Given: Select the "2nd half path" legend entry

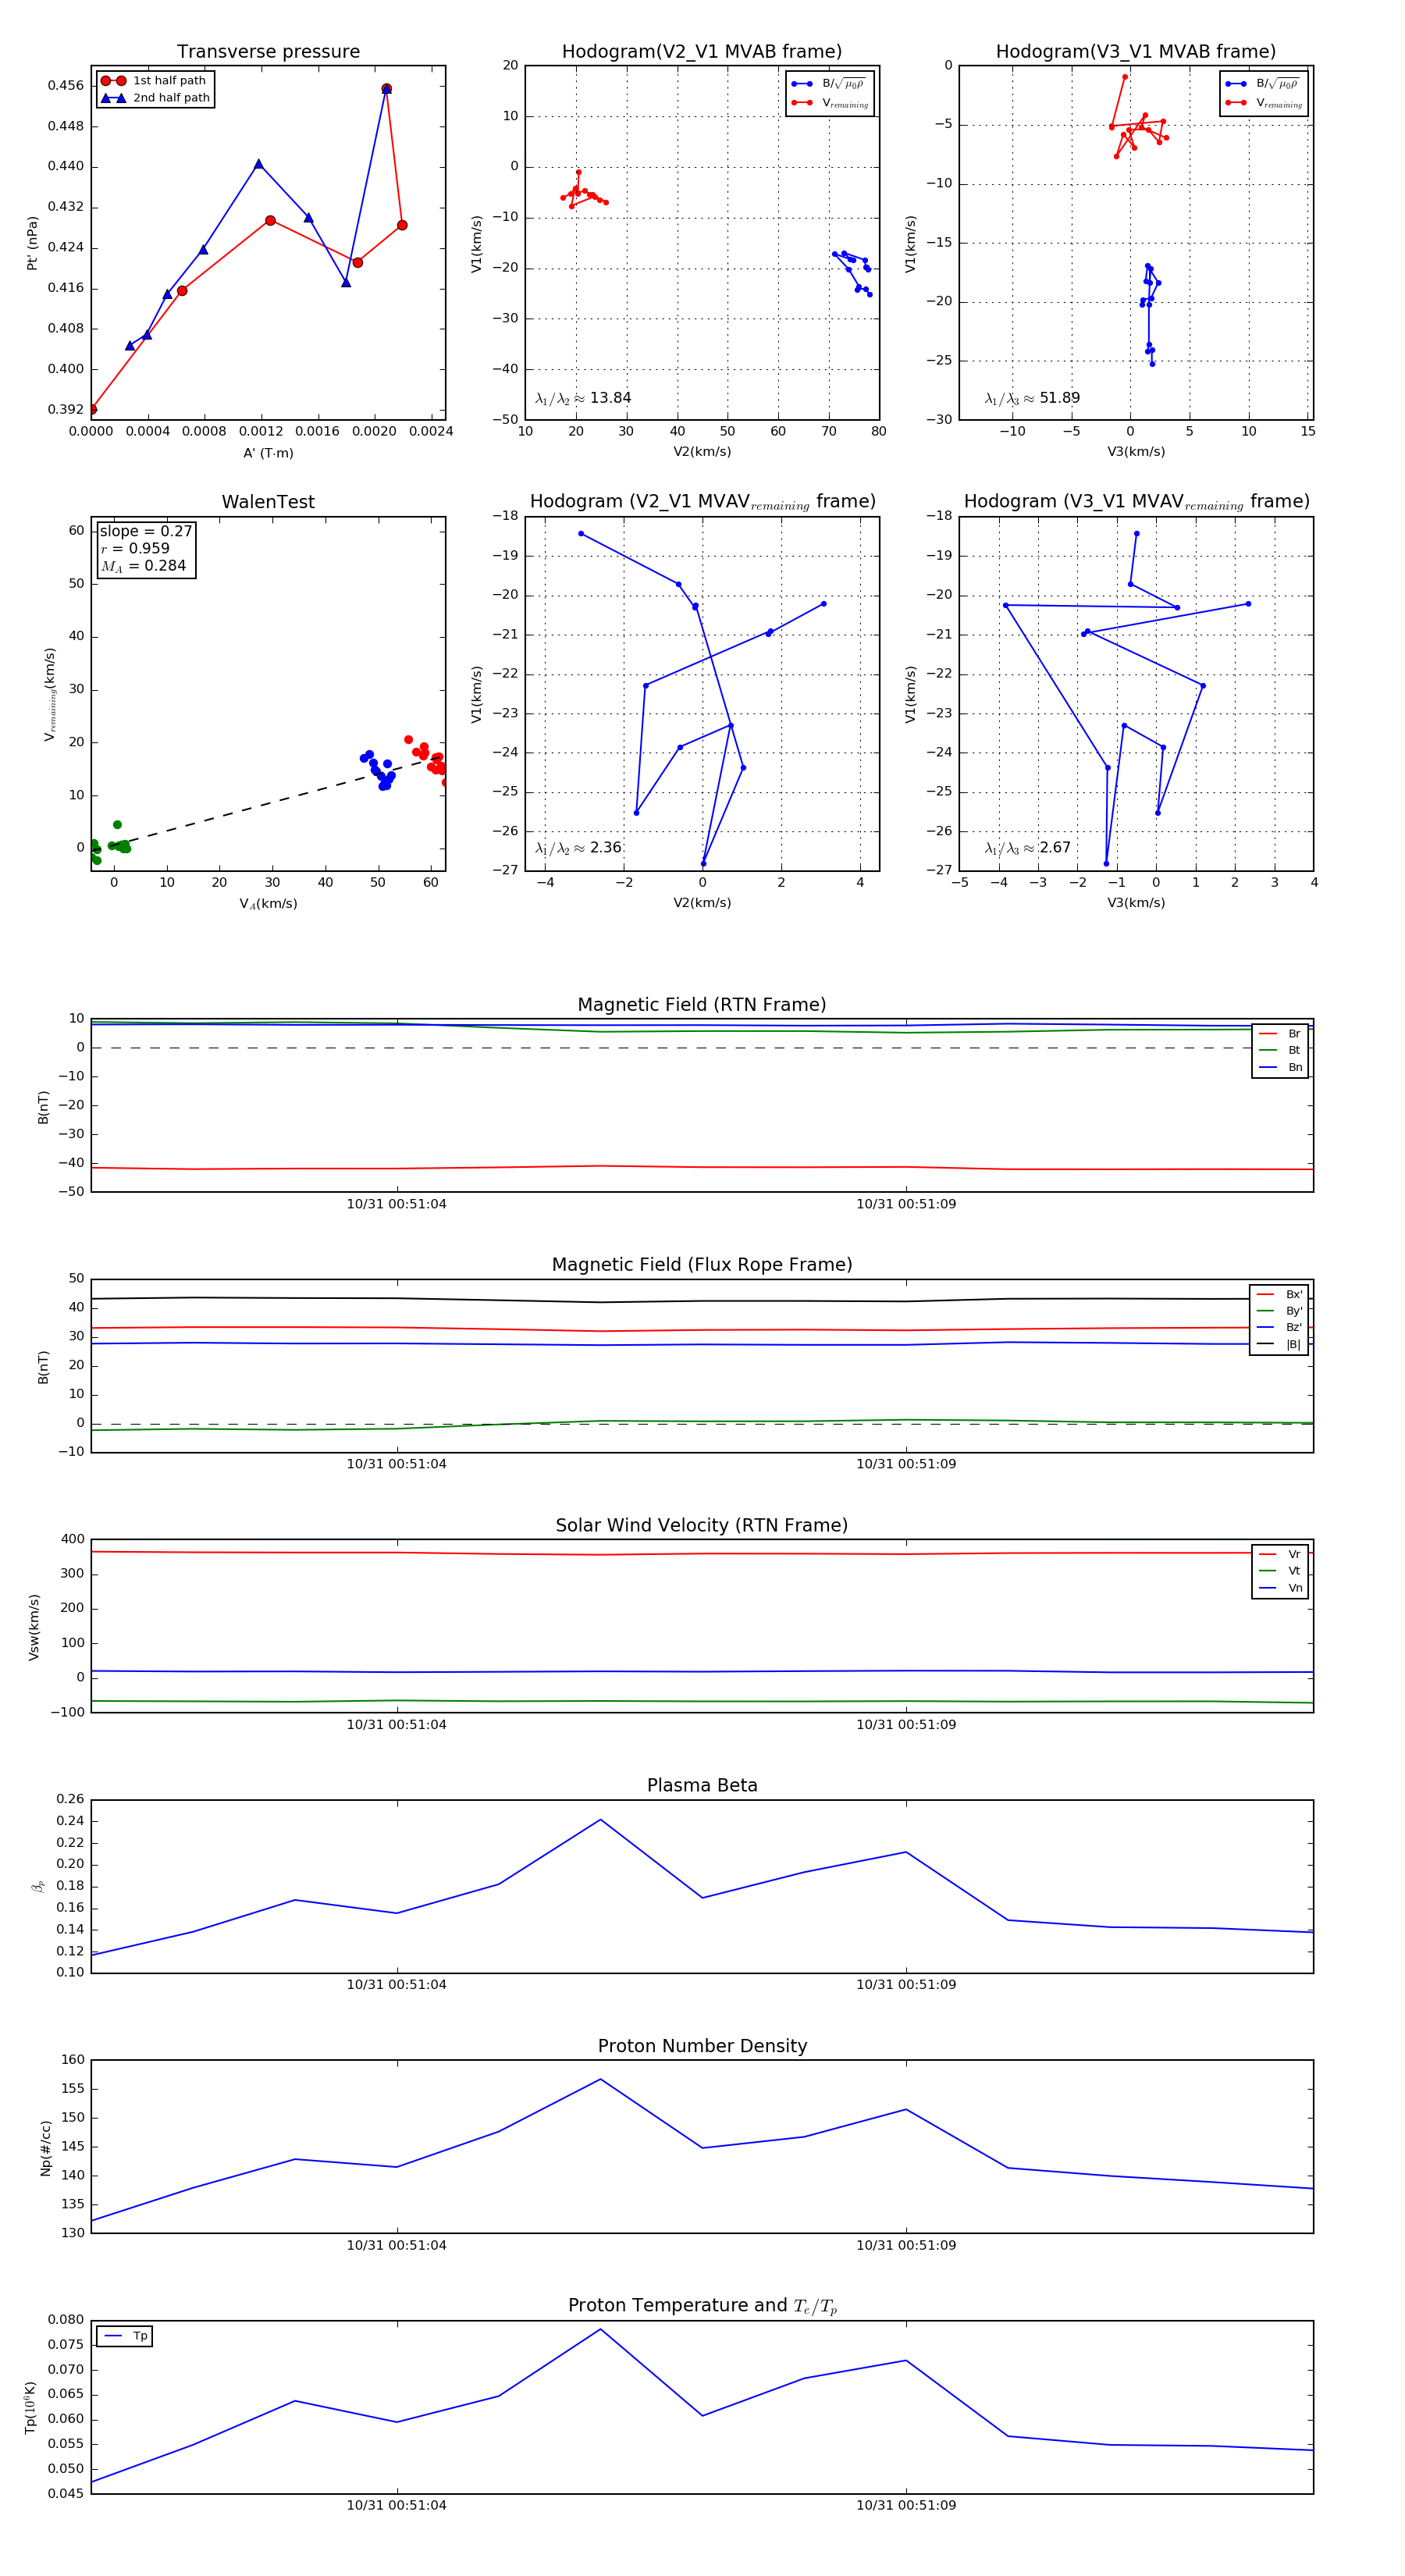Looking at the screenshot, I should coord(155,98).
